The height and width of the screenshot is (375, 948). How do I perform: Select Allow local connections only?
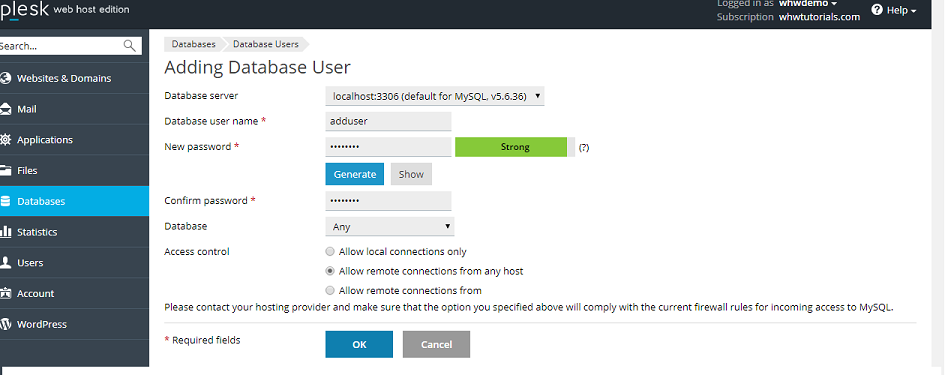(330, 252)
